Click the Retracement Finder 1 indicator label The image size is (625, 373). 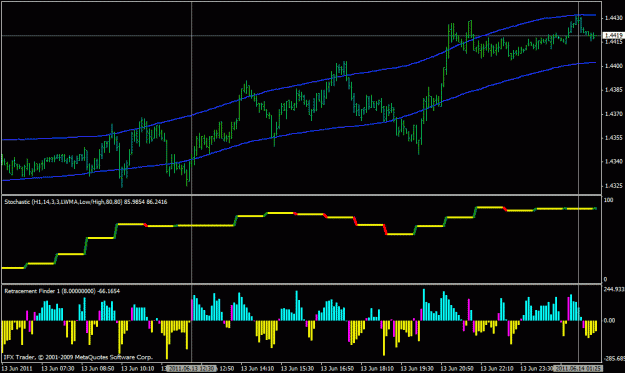click(x=62, y=291)
